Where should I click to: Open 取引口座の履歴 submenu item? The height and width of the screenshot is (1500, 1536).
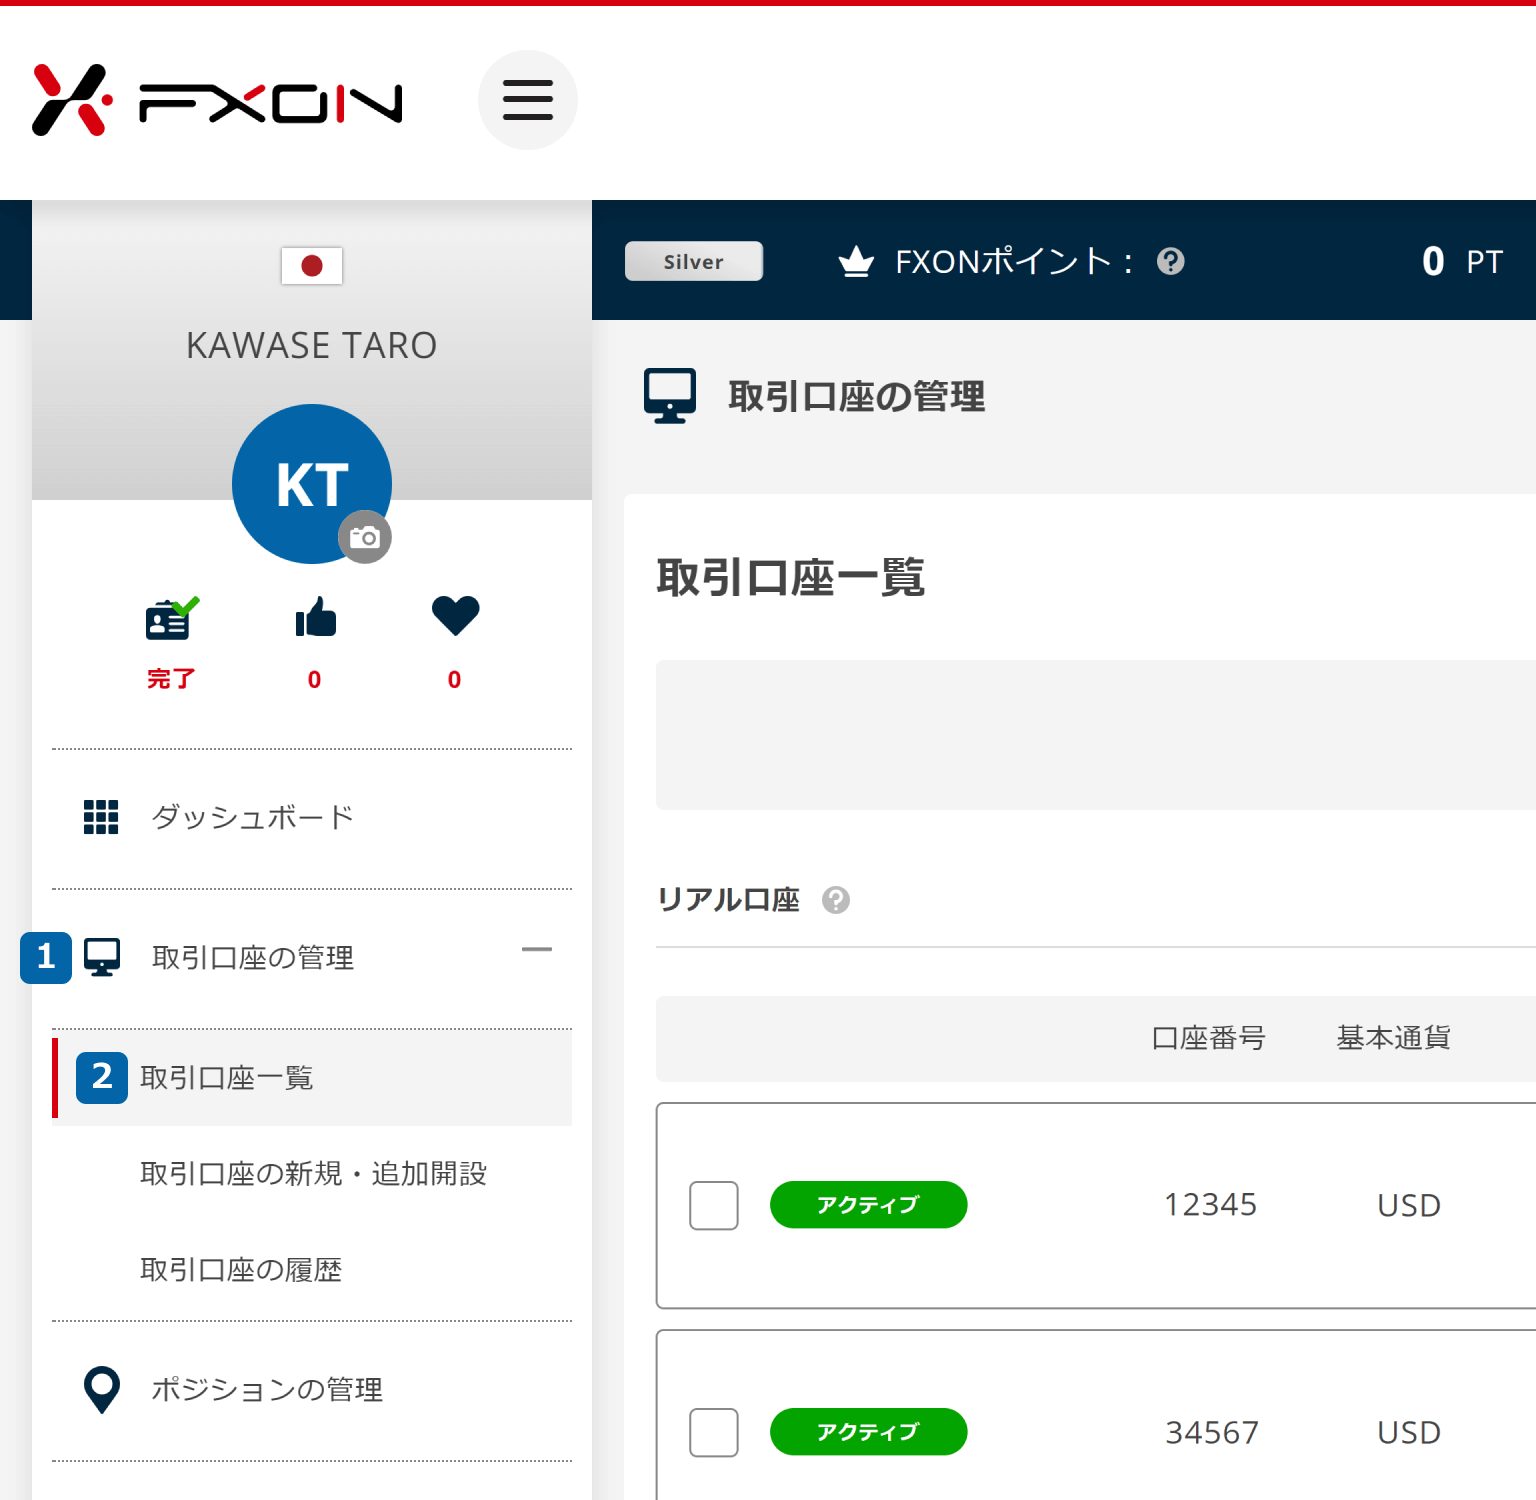[x=241, y=1270]
